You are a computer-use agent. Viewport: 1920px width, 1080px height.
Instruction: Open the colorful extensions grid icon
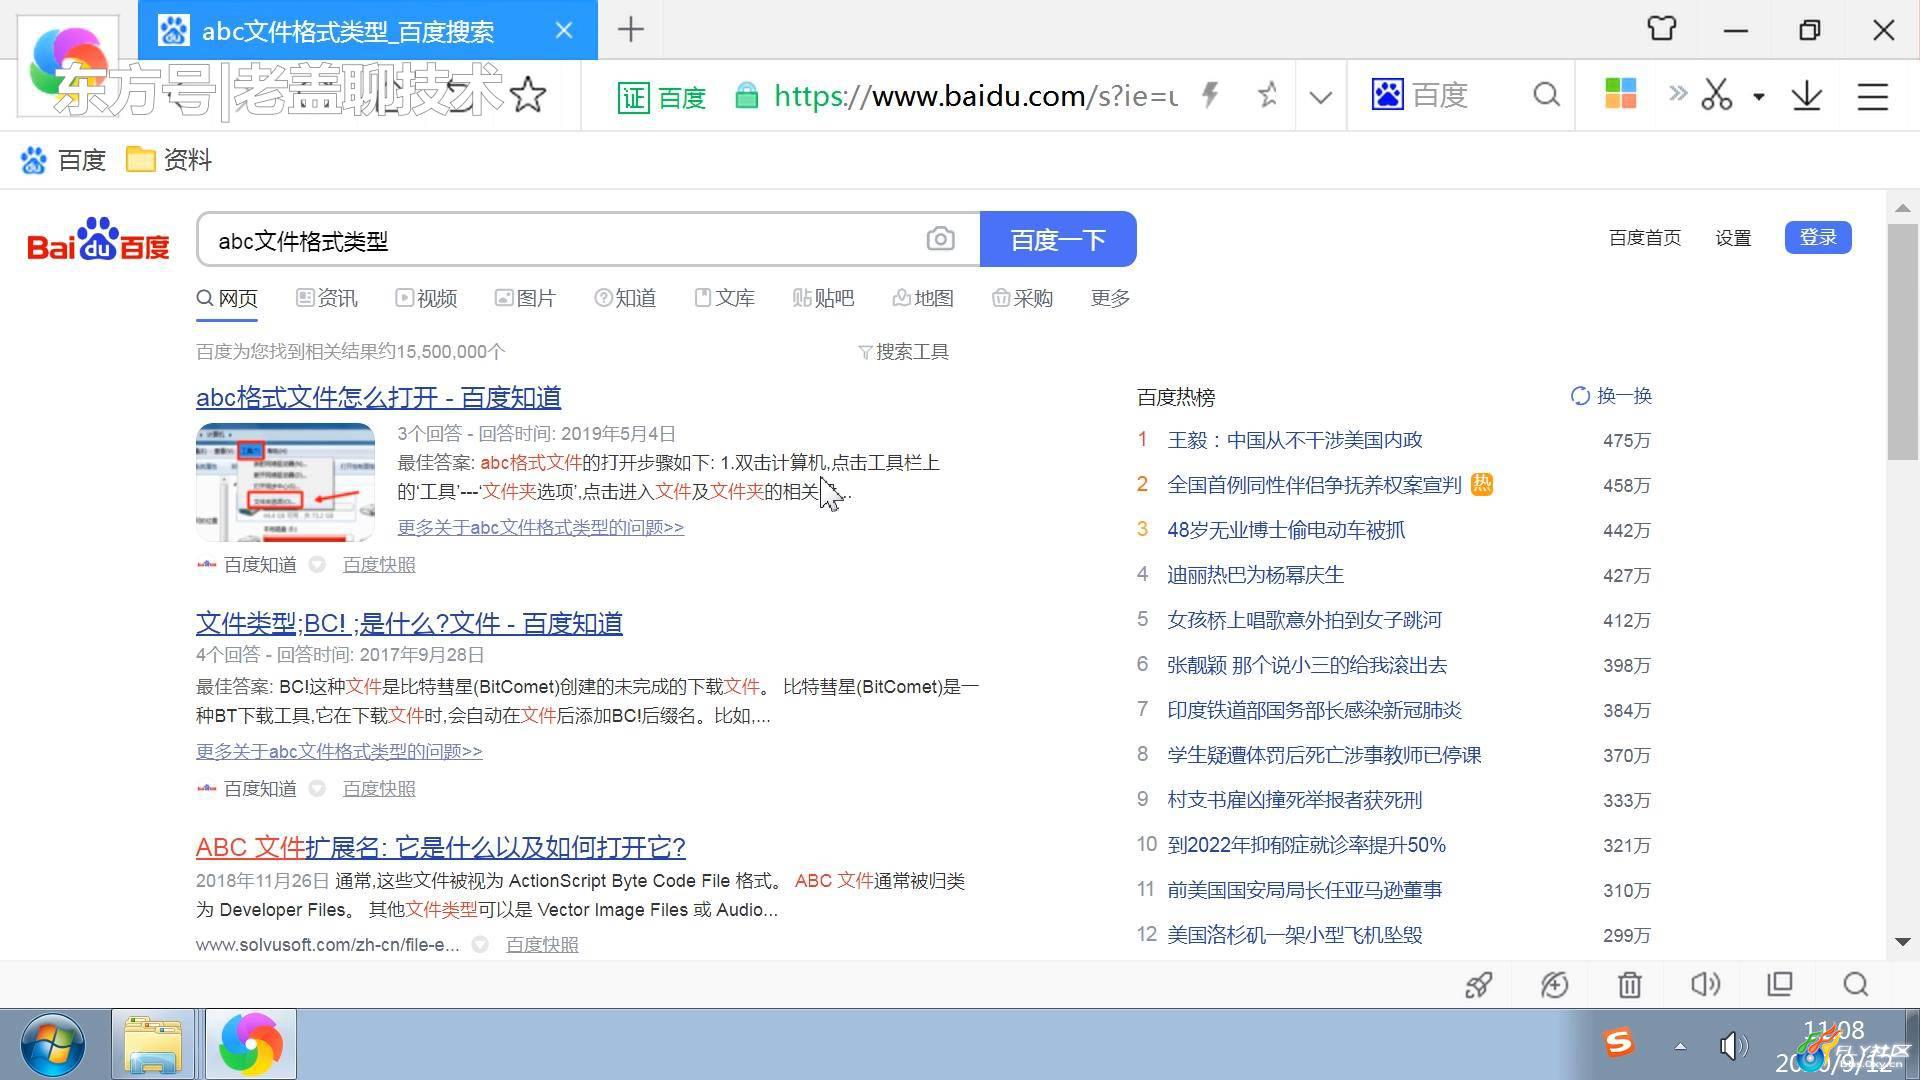coord(1620,94)
